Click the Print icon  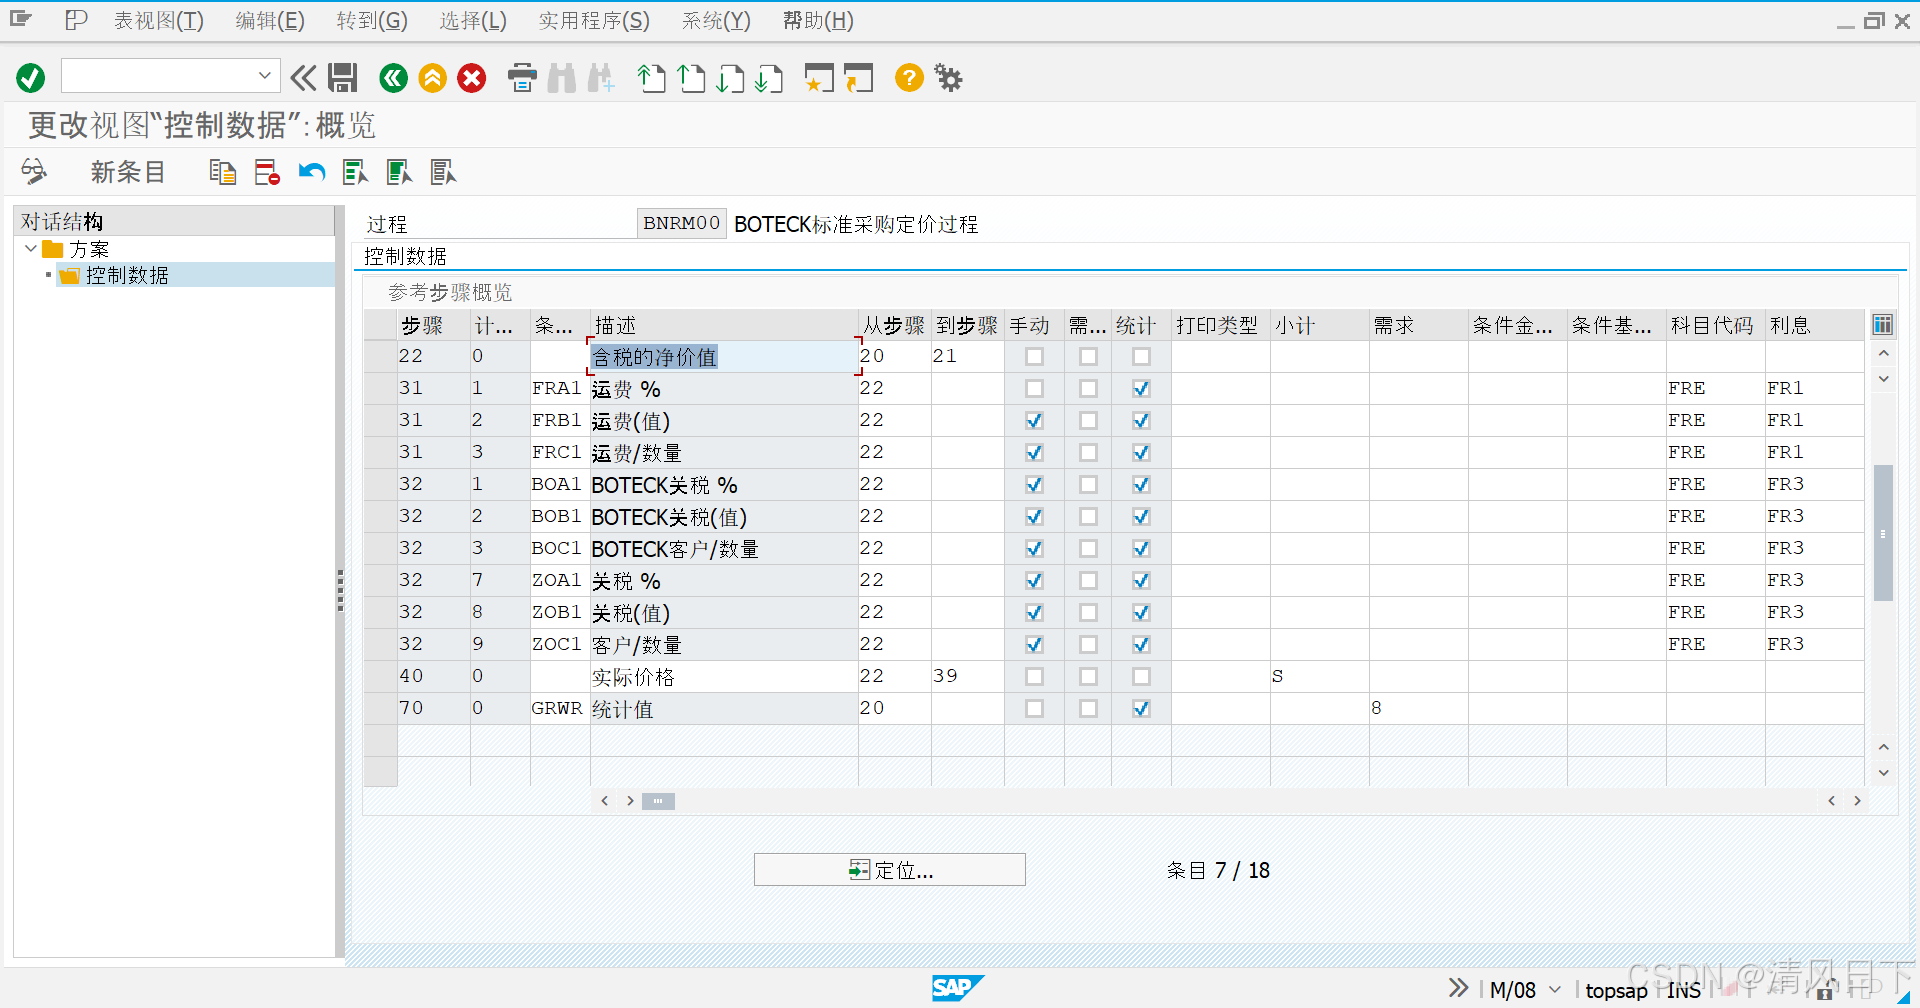click(522, 78)
